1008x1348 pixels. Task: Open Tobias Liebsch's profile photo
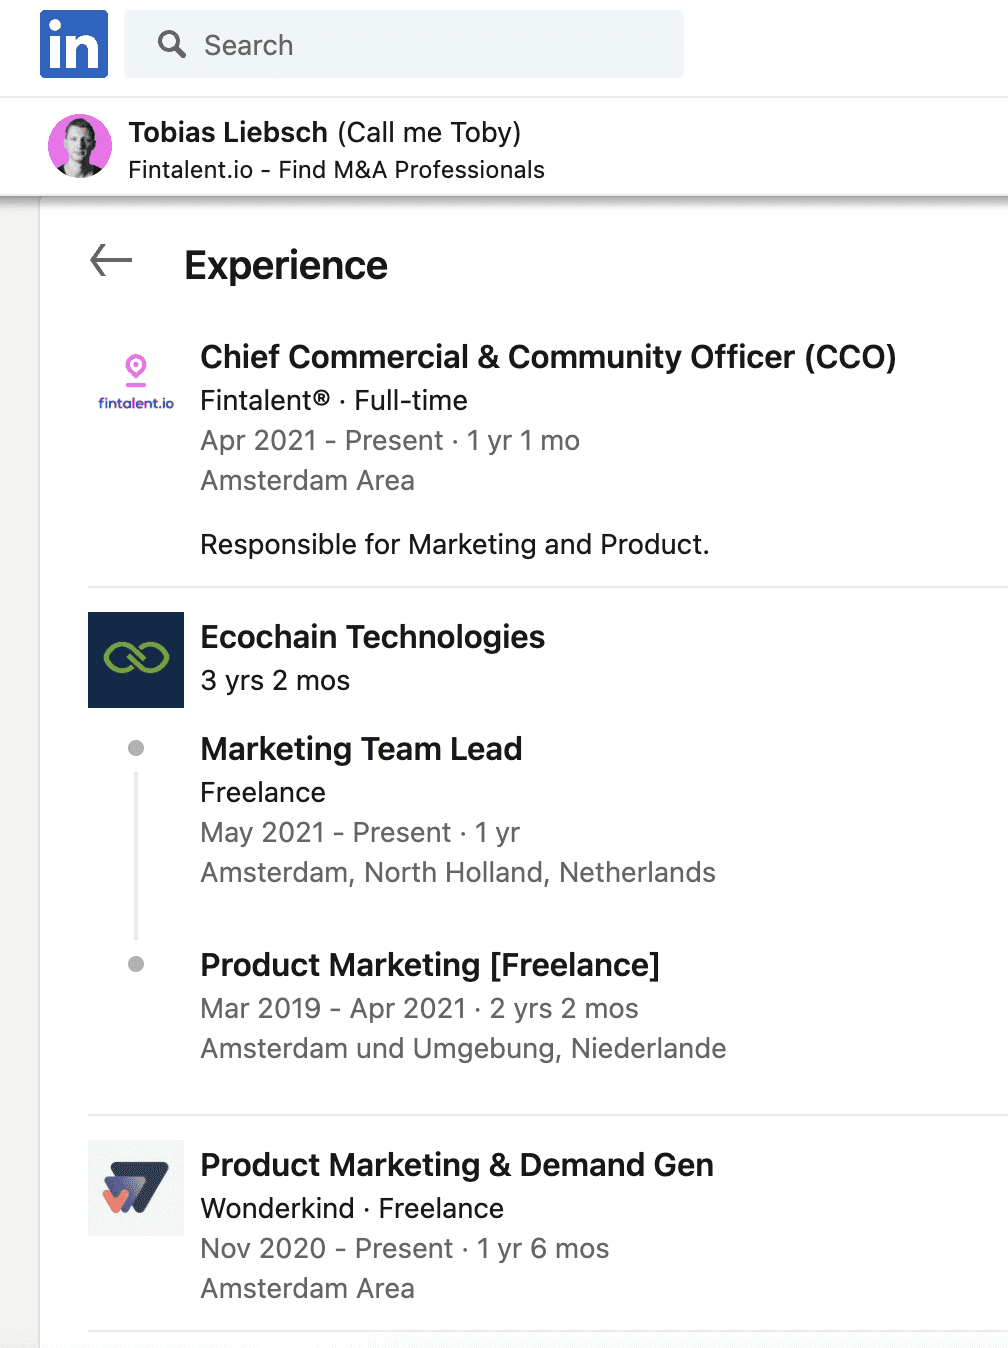coord(80,146)
